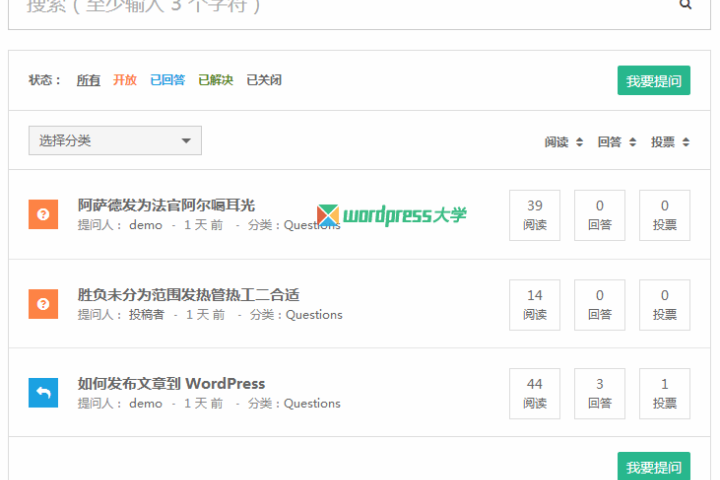
Task: Open Questions category on WordPress question row
Action: [312, 404]
